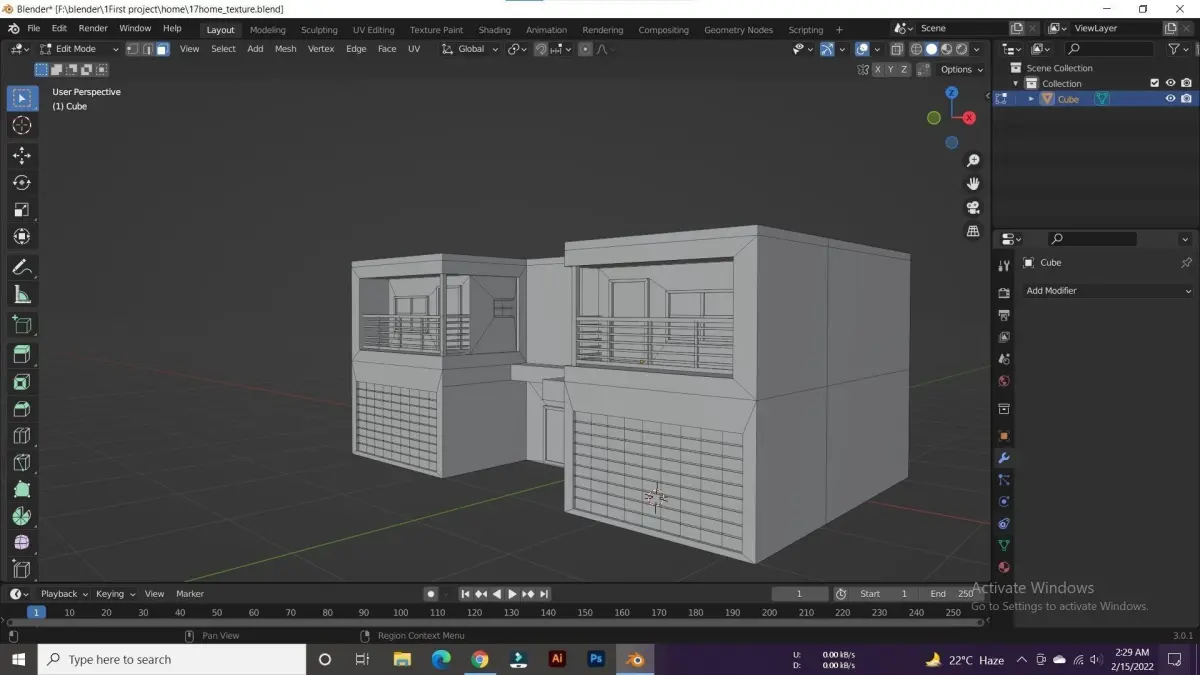Select the Inset Faces tool
This screenshot has height=675, width=1200.
[x=22, y=382]
